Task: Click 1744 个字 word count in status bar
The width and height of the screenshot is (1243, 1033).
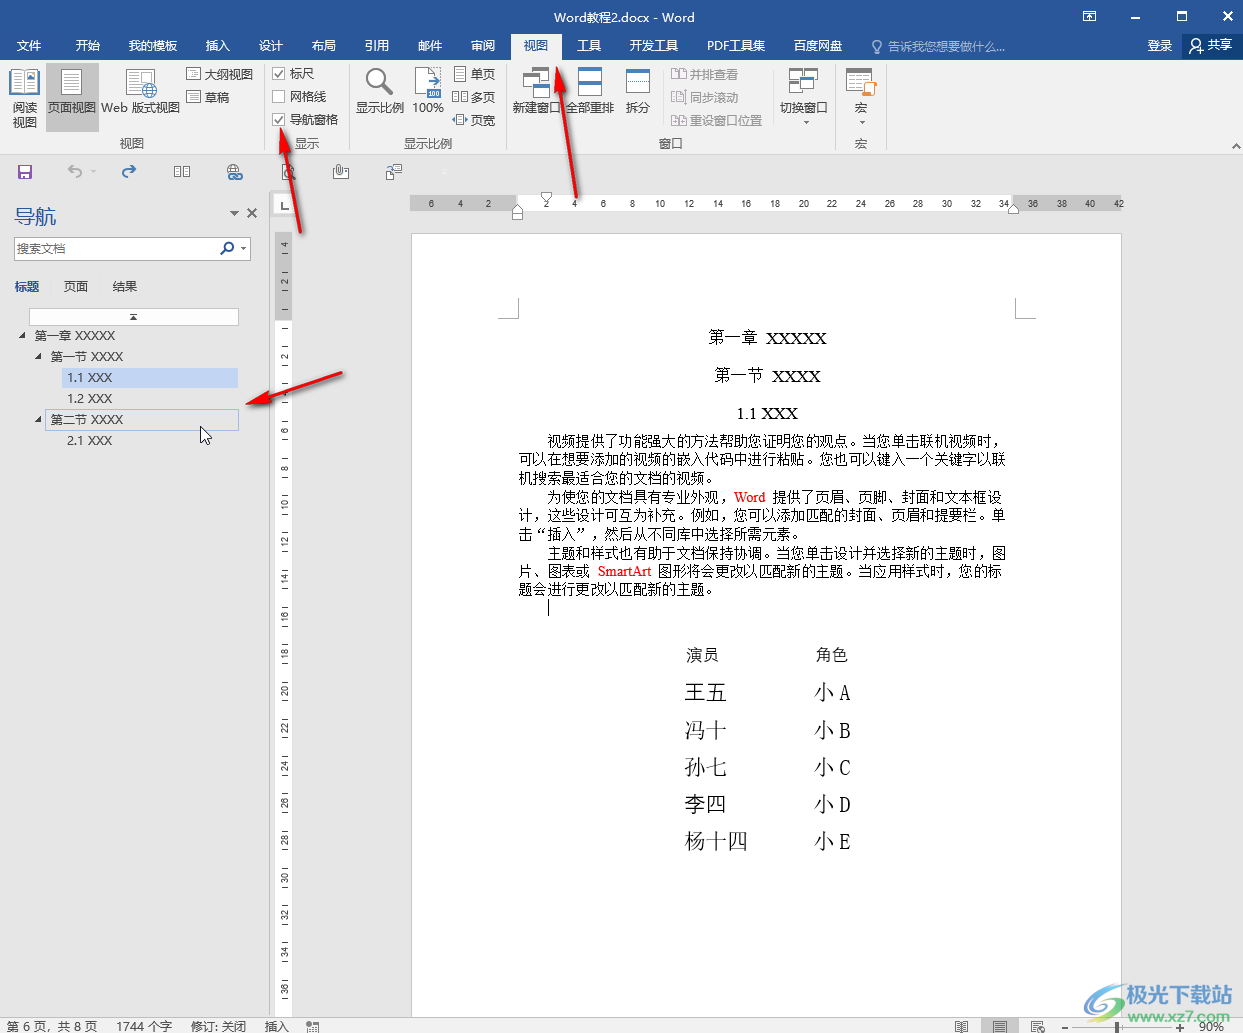Action: pyautogui.click(x=144, y=1026)
